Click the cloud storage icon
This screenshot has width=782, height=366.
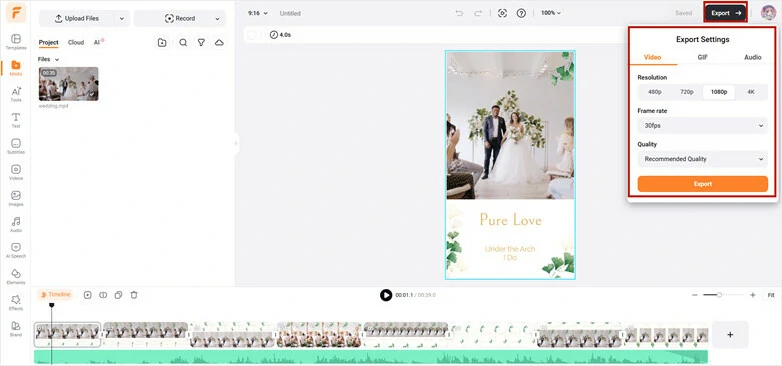tap(219, 43)
